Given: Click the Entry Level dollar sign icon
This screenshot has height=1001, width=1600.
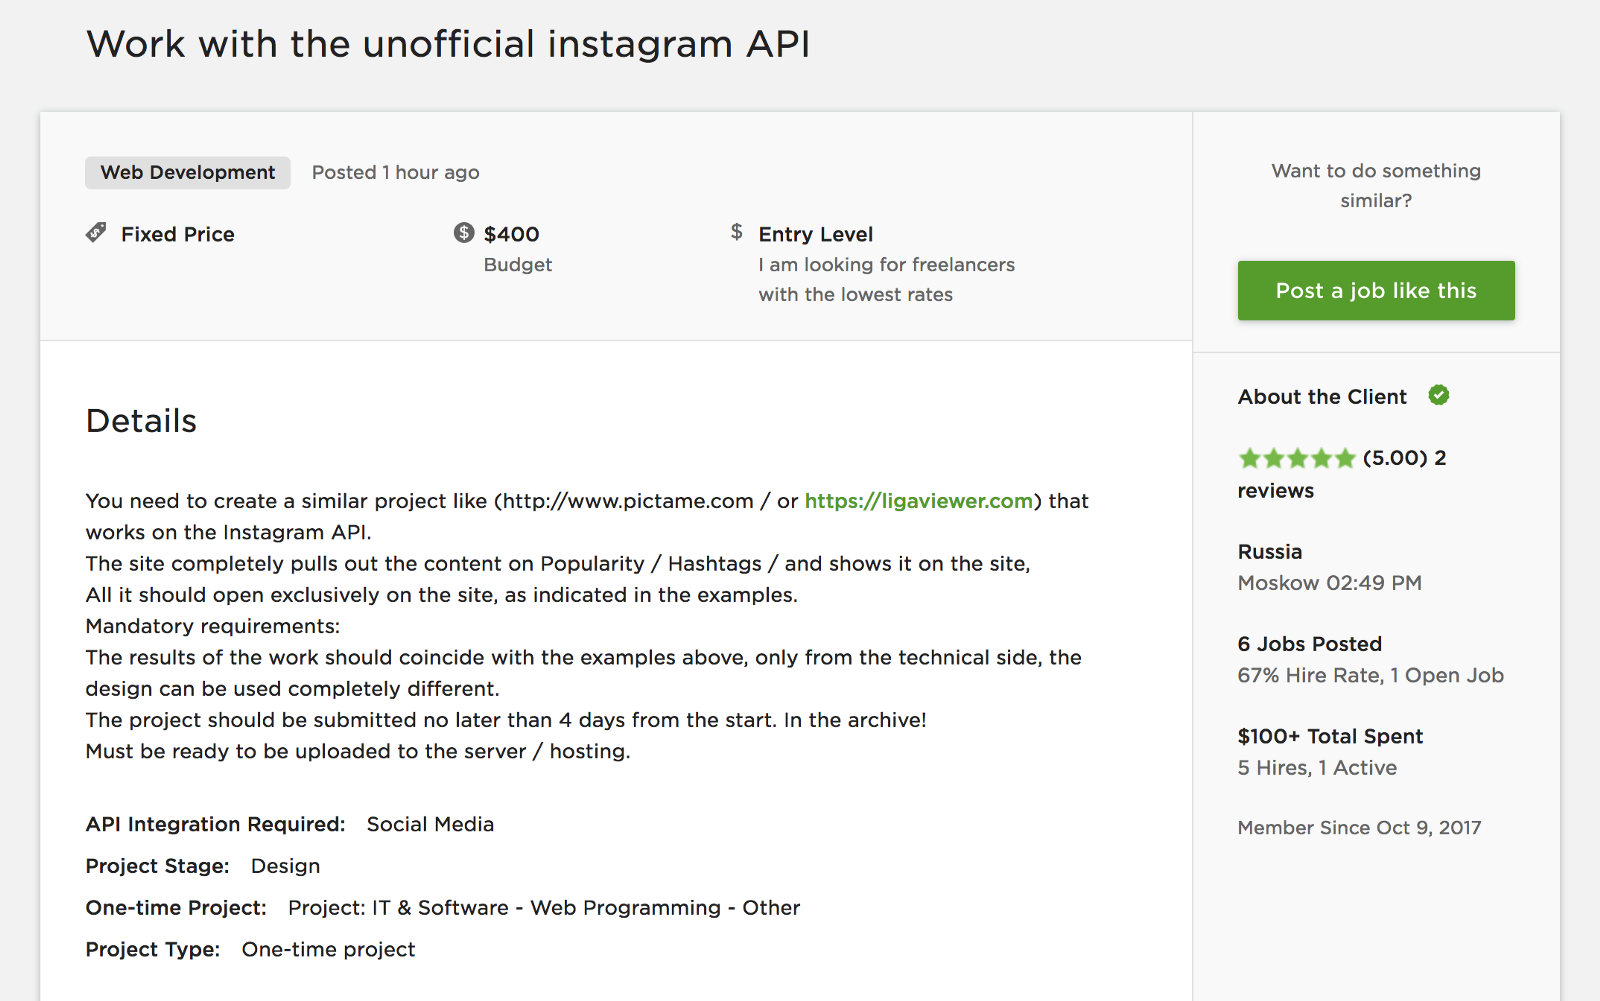Looking at the screenshot, I should [x=737, y=232].
